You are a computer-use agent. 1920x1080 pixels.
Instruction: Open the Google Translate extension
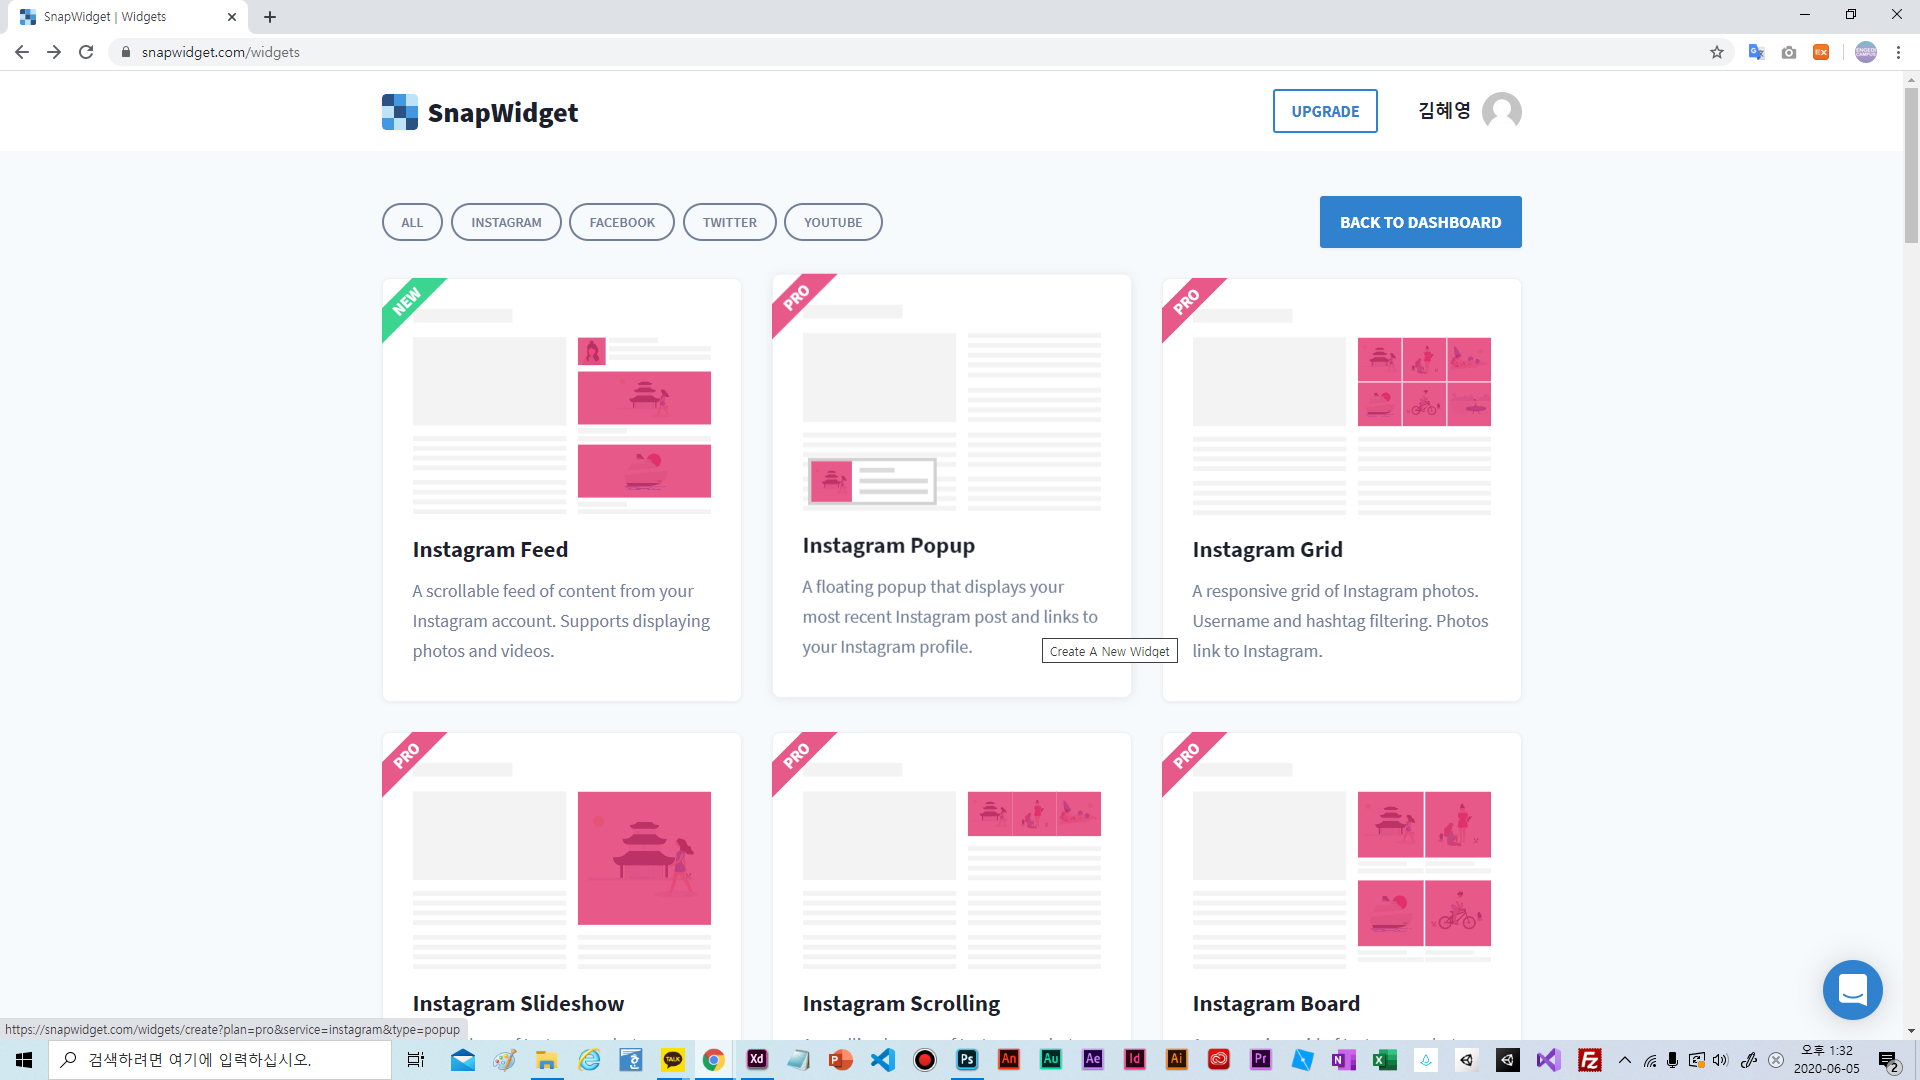(1756, 52)
